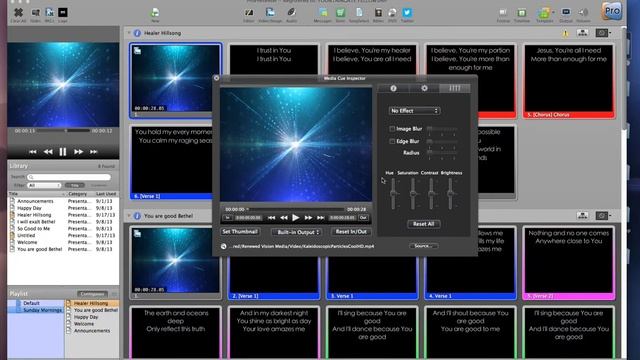Select Welcome in the playlist items
Viewport: 640px width, 360px height.
coord(84,324)
